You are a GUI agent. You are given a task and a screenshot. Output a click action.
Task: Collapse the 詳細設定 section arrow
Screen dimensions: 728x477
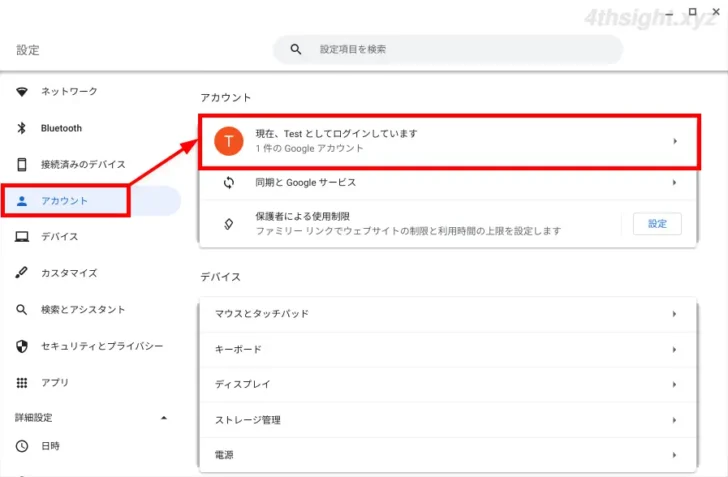163,418
